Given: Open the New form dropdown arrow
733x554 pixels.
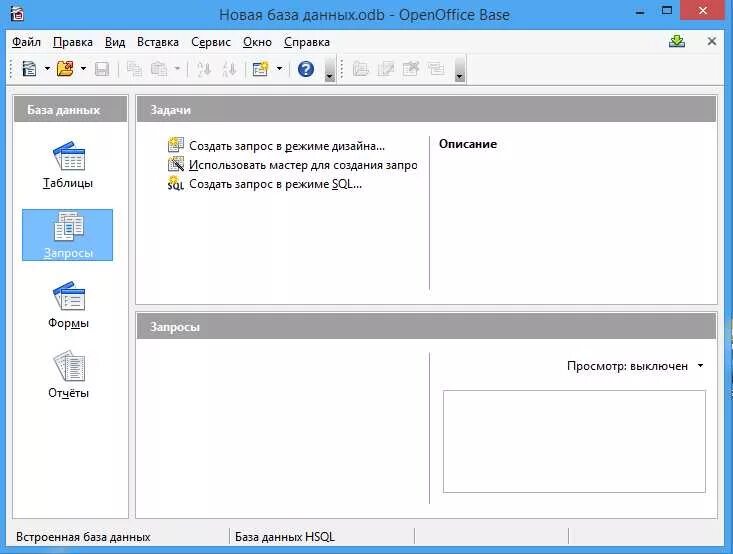Looking at the screenshot, I should click(x=279, y=69).
